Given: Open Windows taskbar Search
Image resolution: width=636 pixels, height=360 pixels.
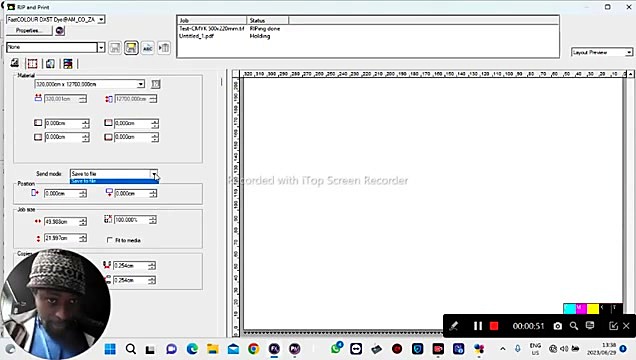Looking at the screenshot, I should tap(131, 349).
